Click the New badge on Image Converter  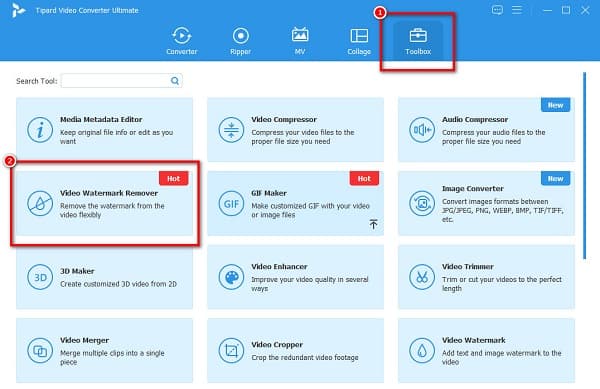pos(555,178)
